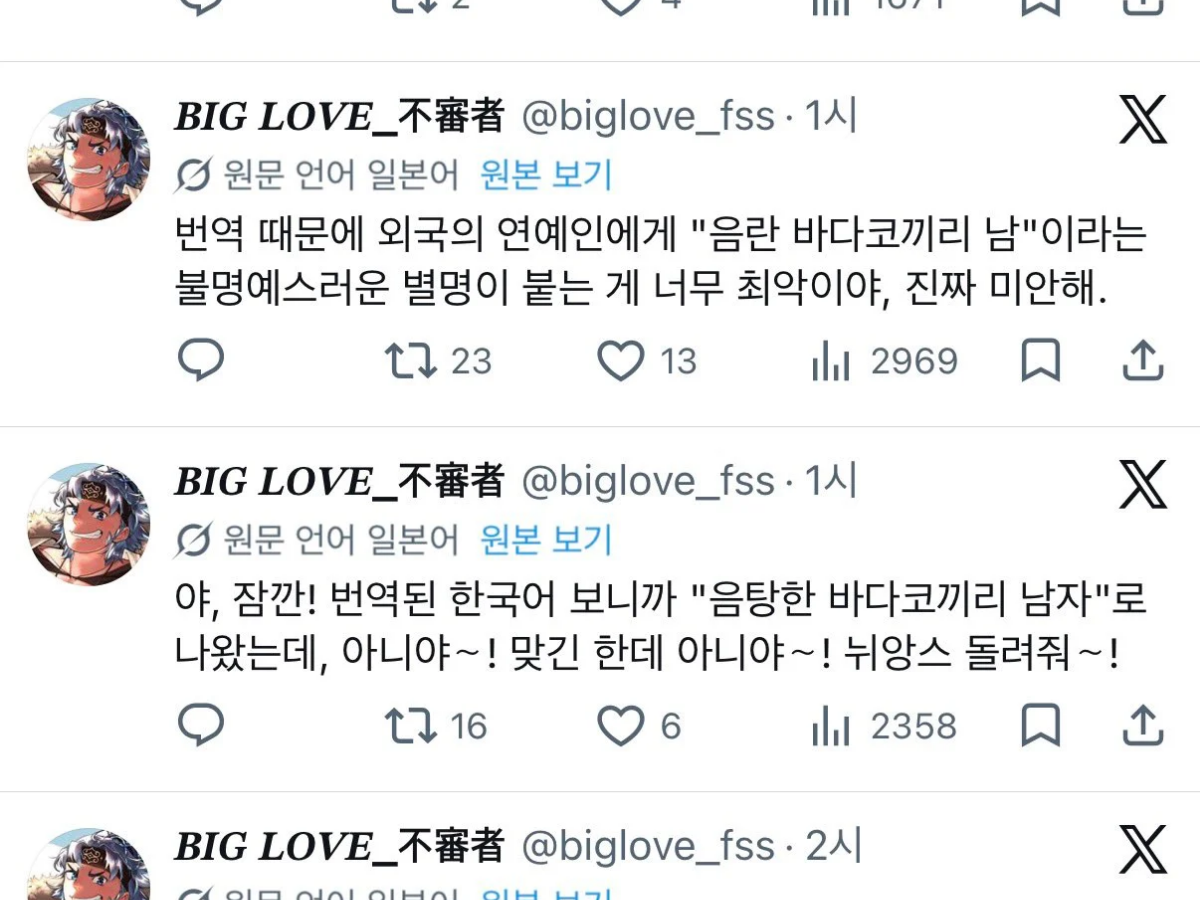Open X logo on the 2시 tweet
Viewport: 1200px width, 900px height.
(1142, 850)
